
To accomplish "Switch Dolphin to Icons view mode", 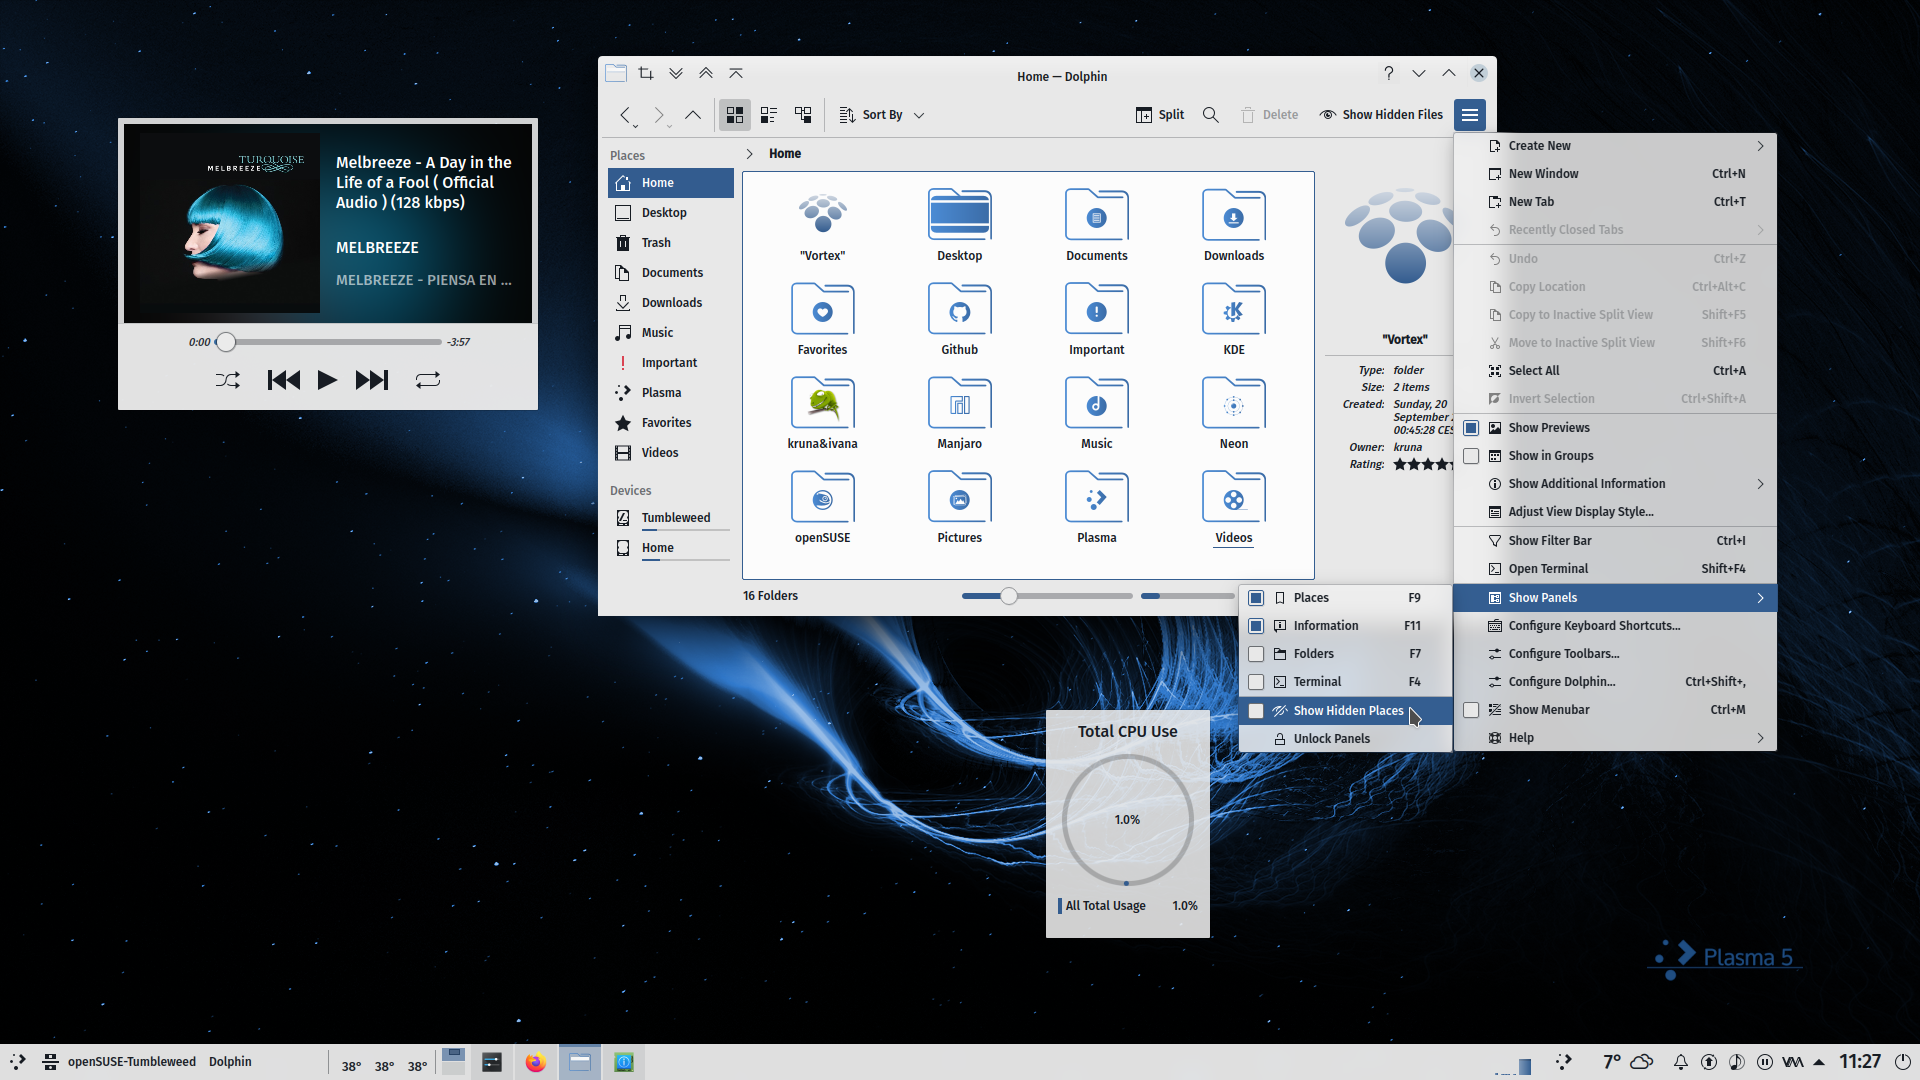I will pyautogui.click(x=735, y=115).
